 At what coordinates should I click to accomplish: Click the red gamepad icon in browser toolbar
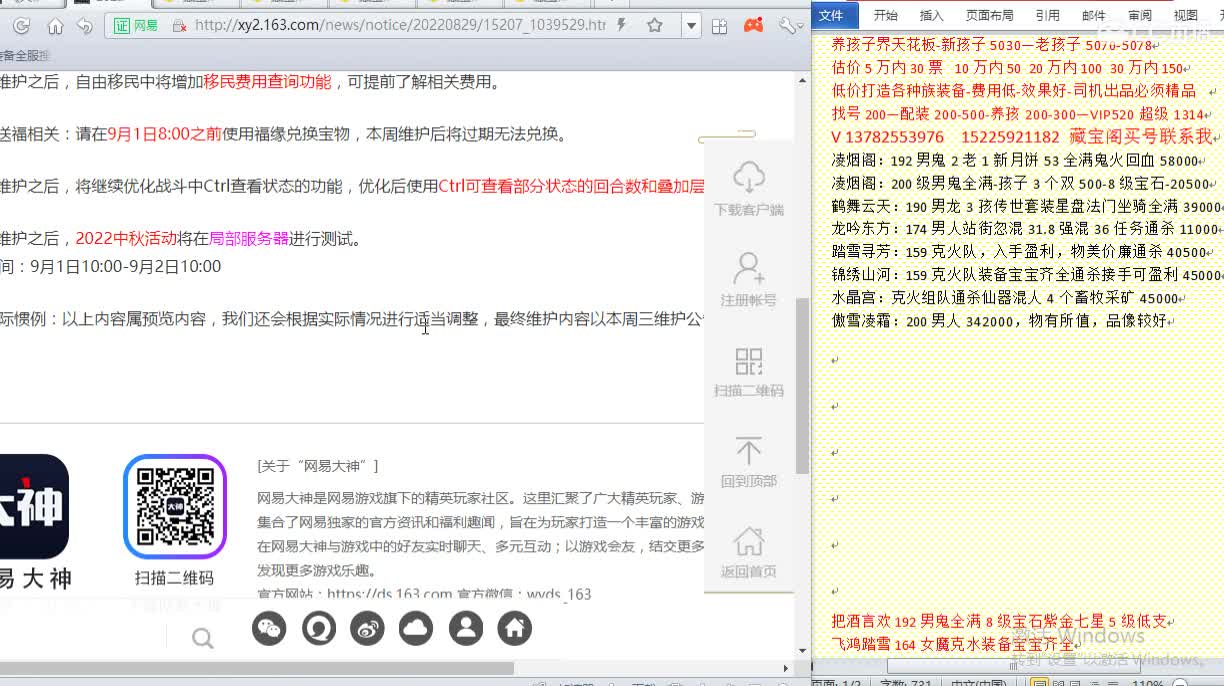click(754, 25)
